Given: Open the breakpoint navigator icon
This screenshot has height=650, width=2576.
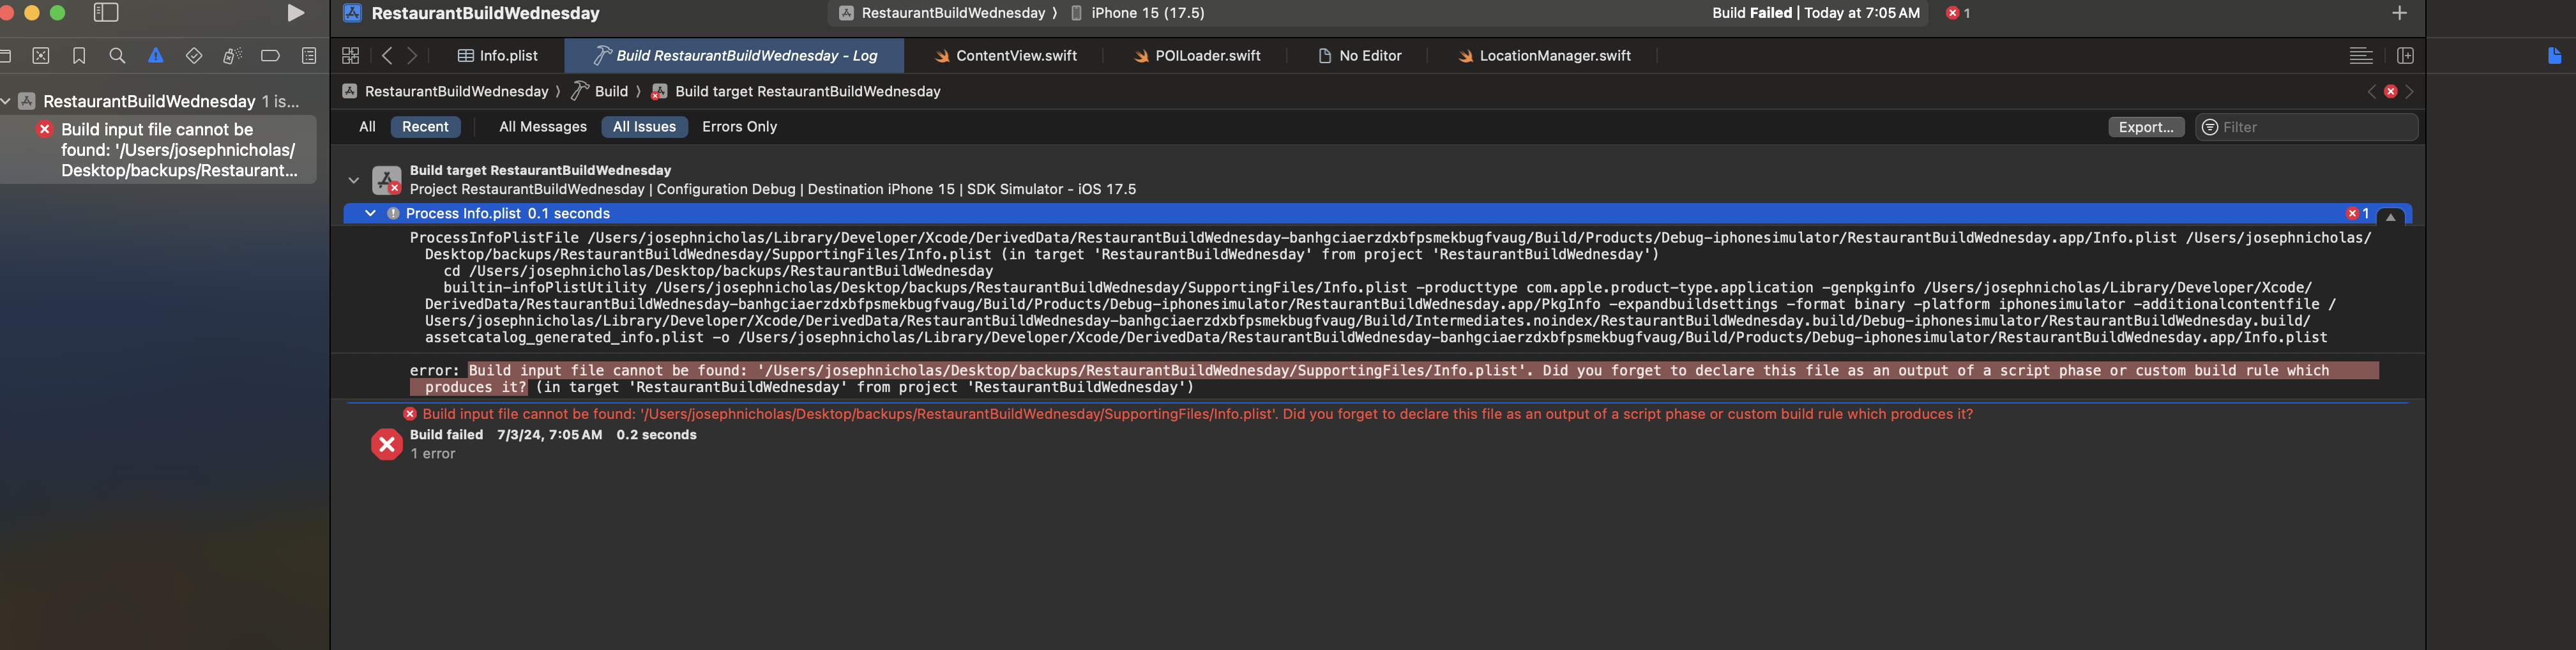Looking at the screenshot, I should (270, 56).
